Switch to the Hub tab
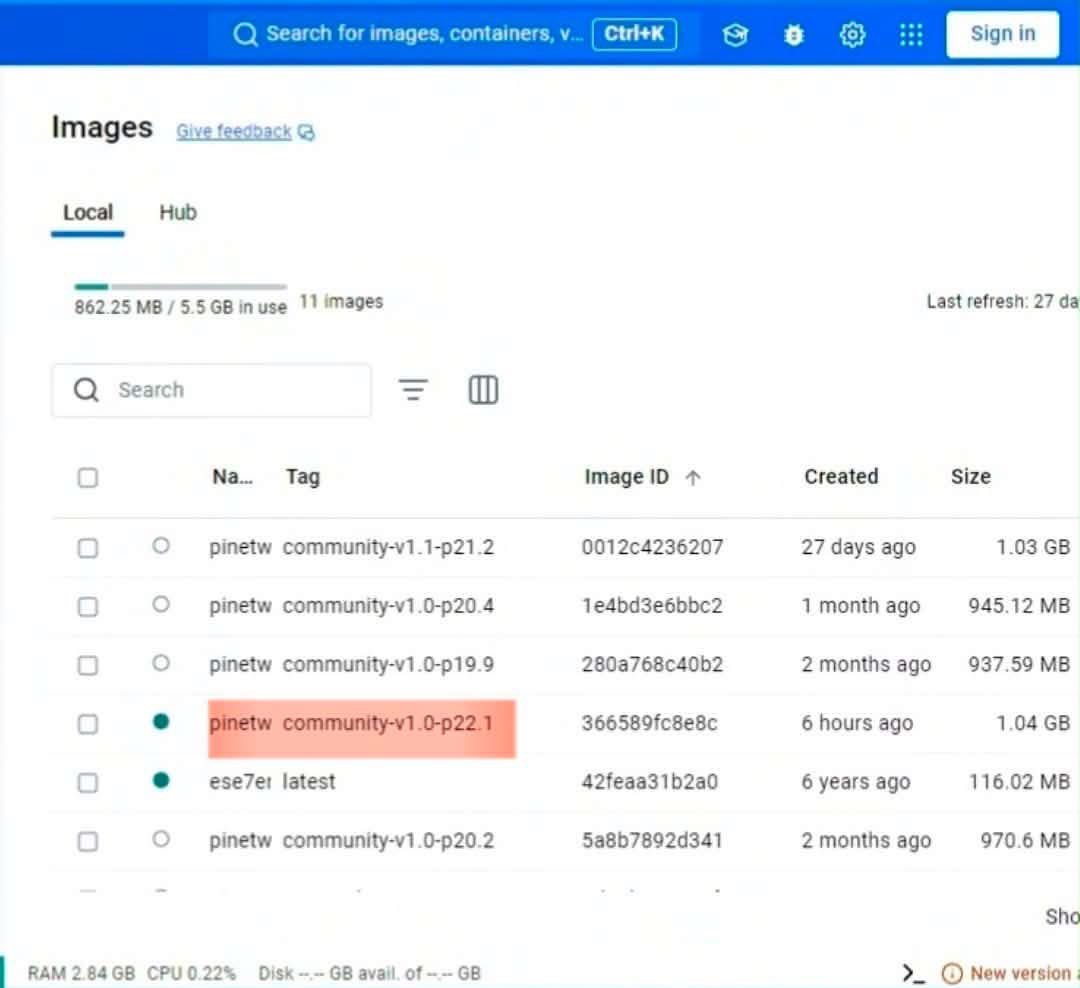The height and width of the screenshot is (988, 1080). 177,212
